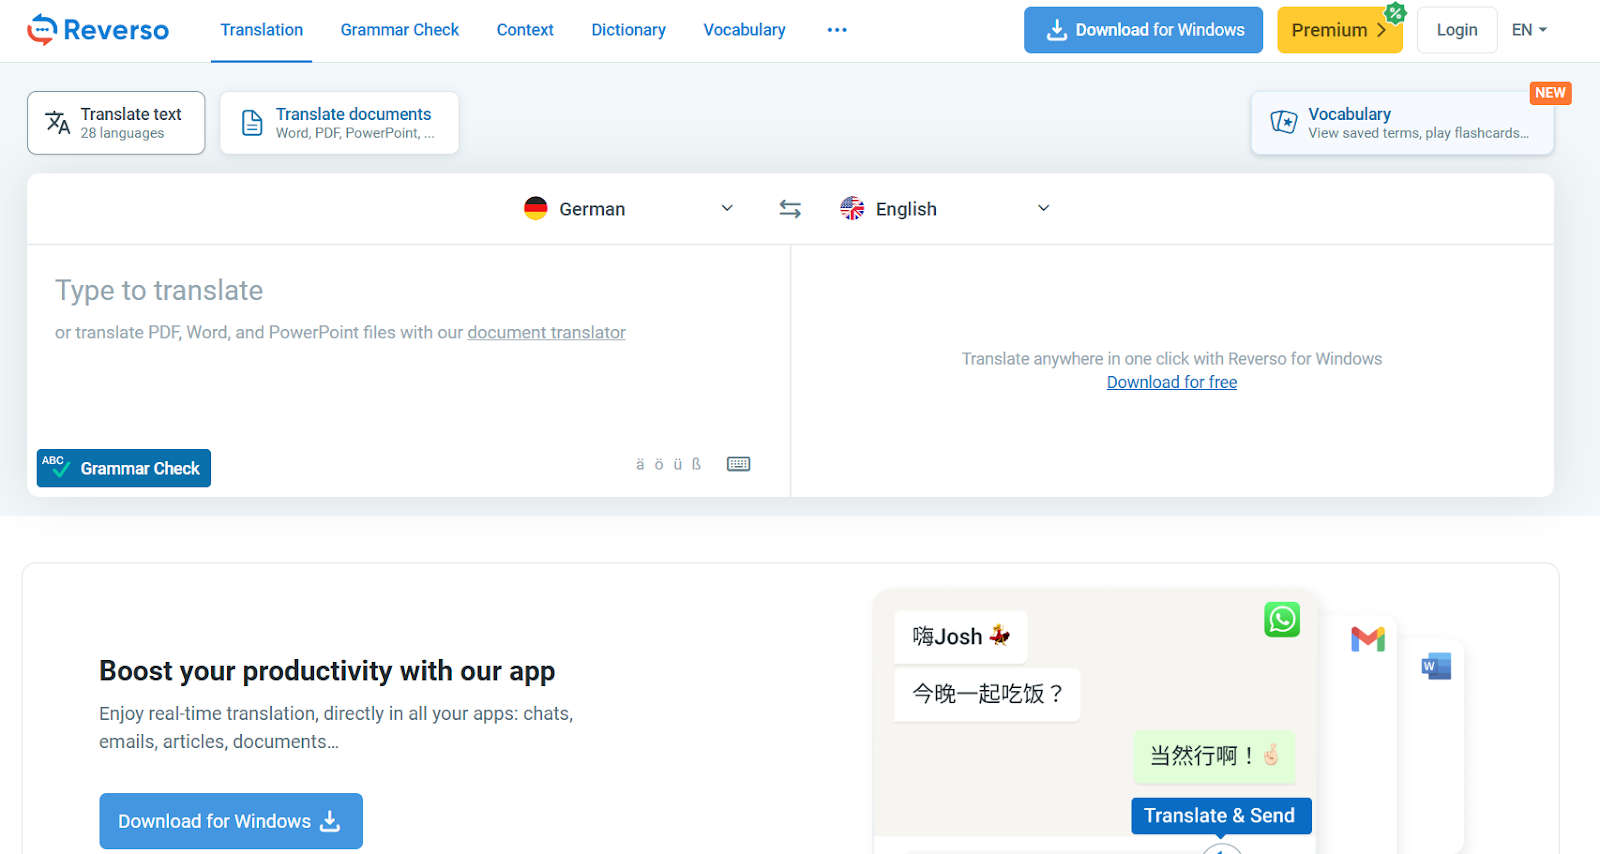
Task: Open Vocabulary in the top navigation
Action: 744,30
